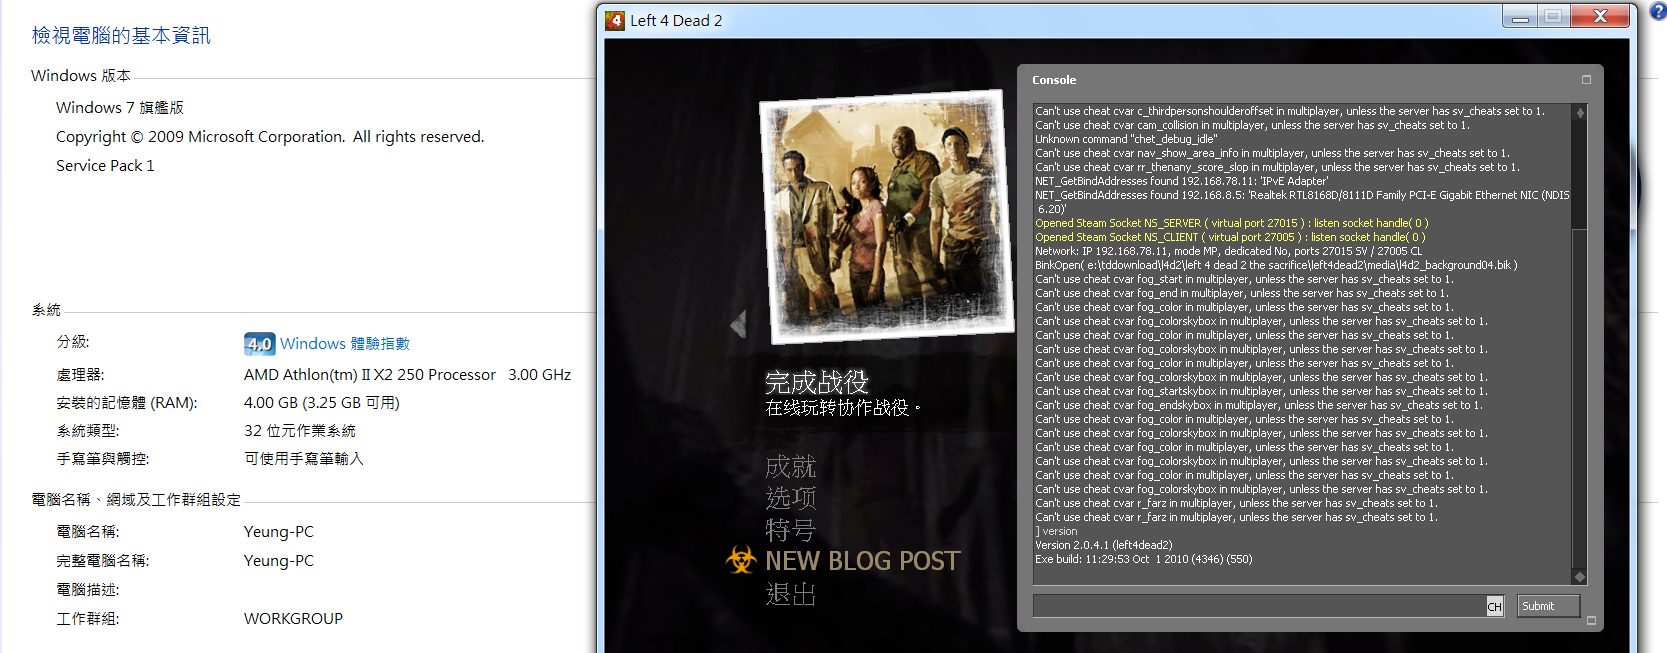Click the Left 4 Dead 2 titlebar icon
Viewport: 1667px width, 653px height.
615,20
